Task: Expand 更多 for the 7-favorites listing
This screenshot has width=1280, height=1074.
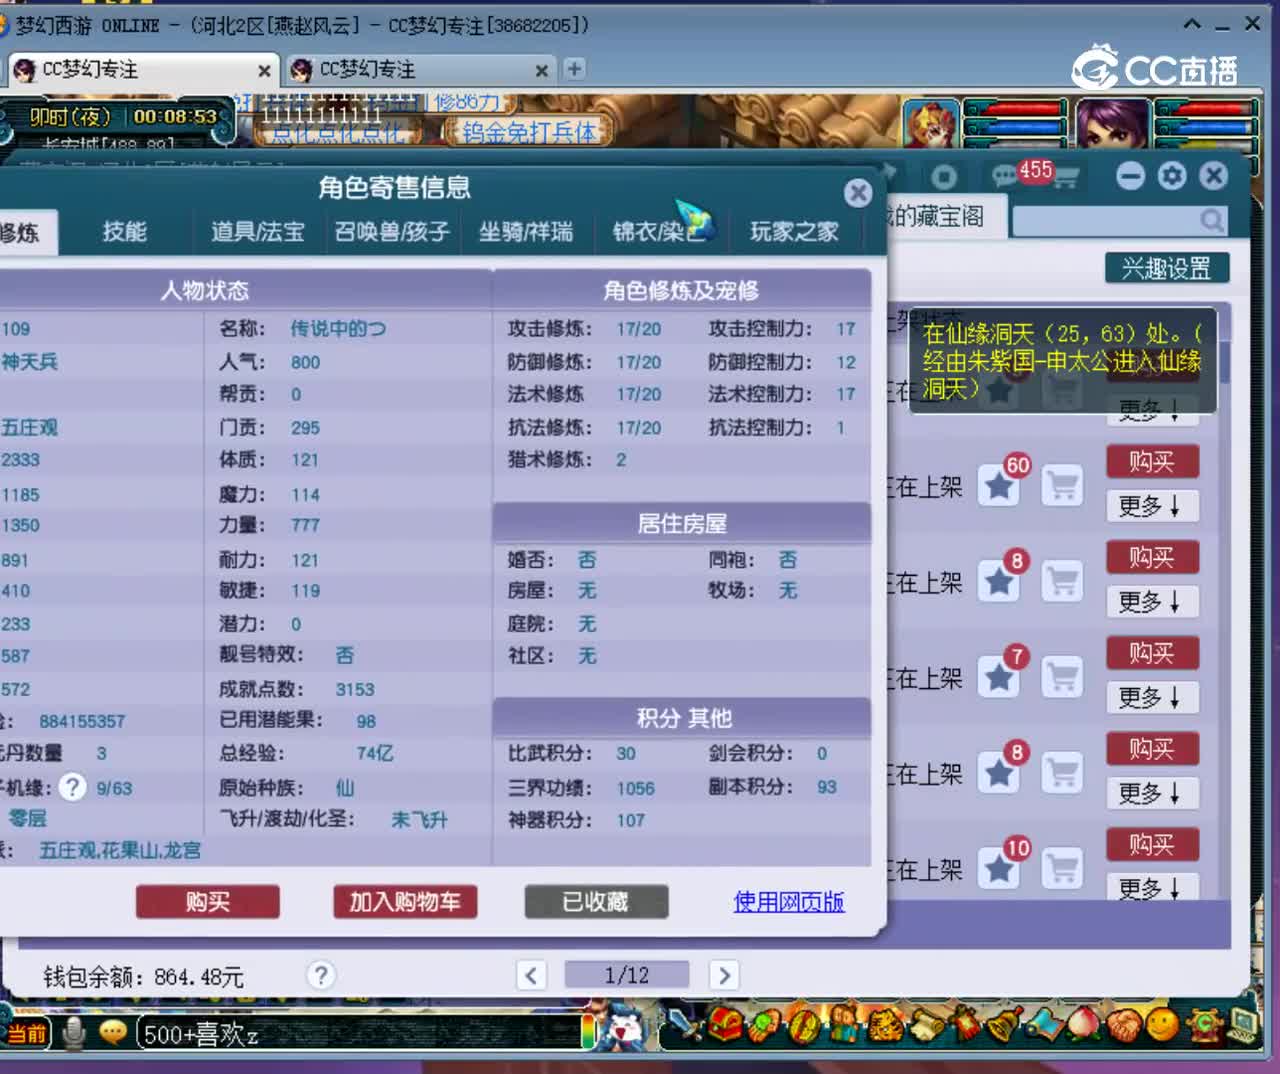Action: coord(1151,697)
